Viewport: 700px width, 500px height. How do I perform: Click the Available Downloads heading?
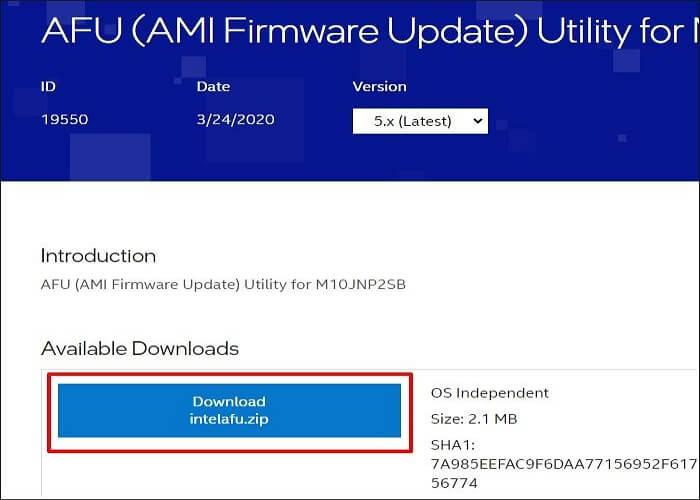click(x=140, y=349)
